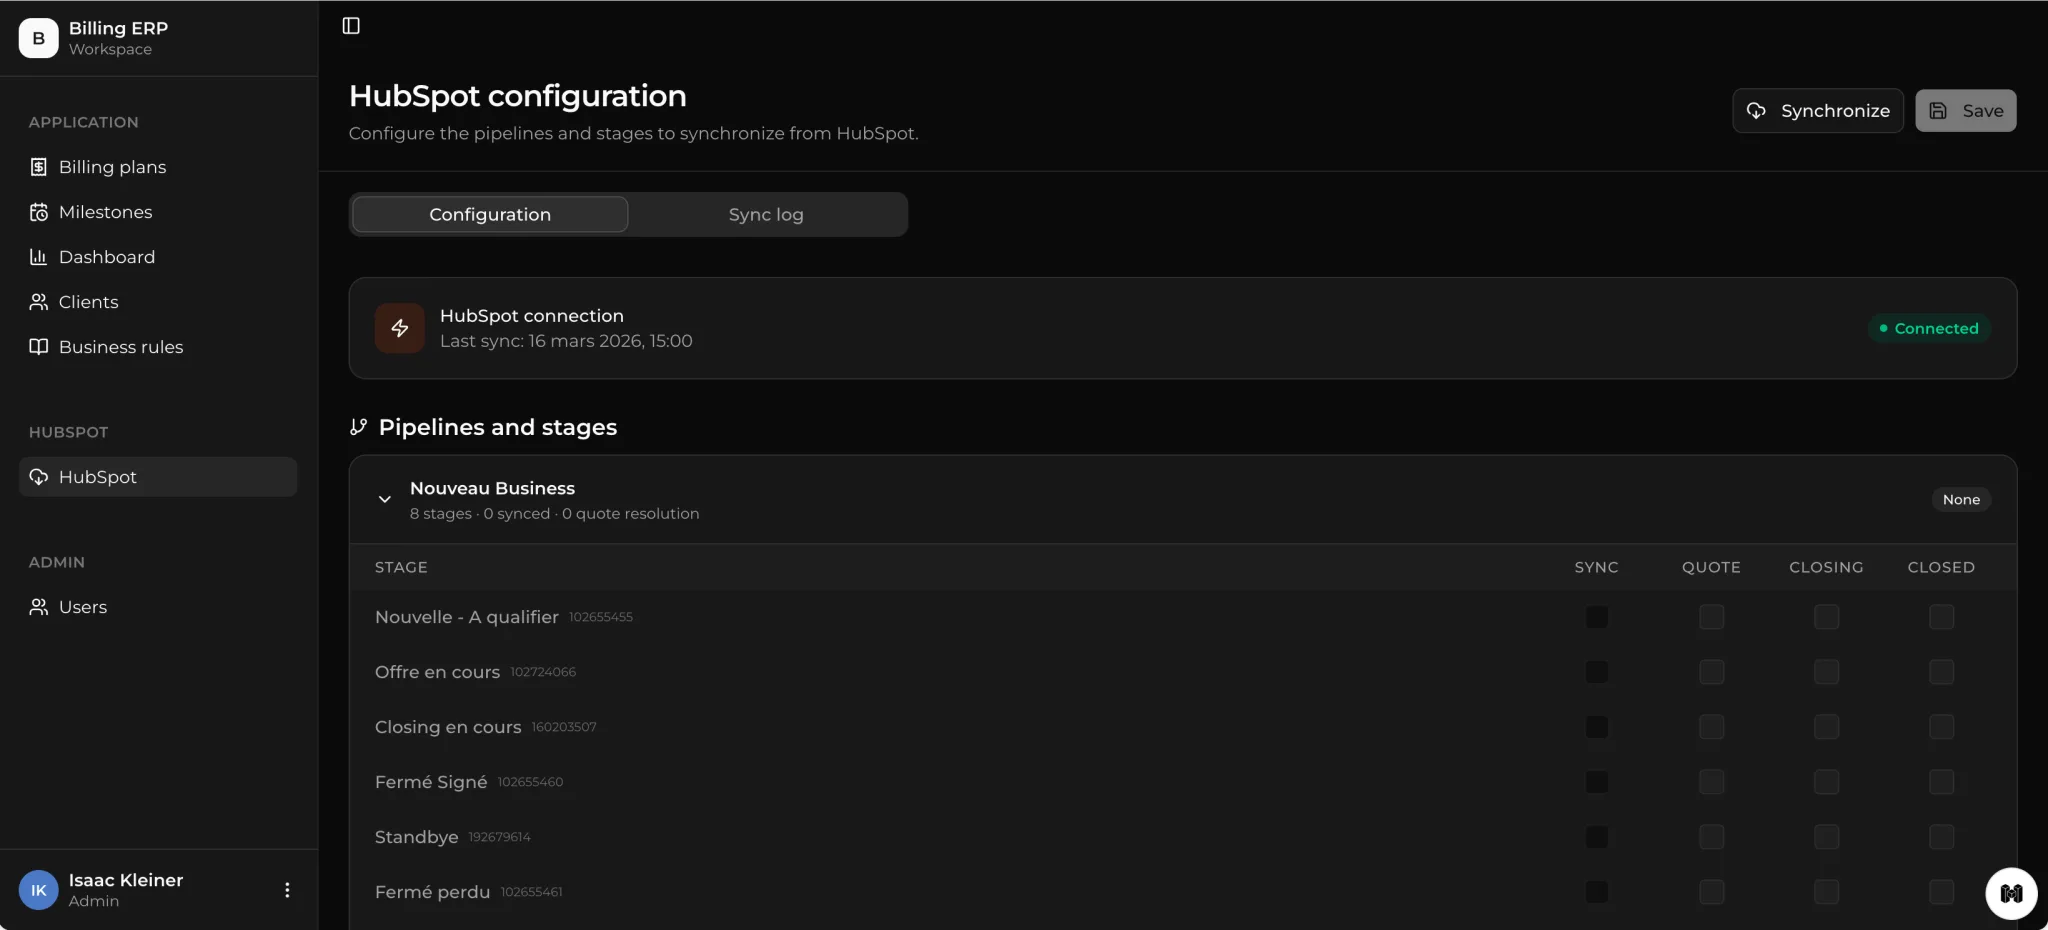The height and width of the screenshot is (930, 2048).
Task: Open Business rules page
Action: click(158, 347)
